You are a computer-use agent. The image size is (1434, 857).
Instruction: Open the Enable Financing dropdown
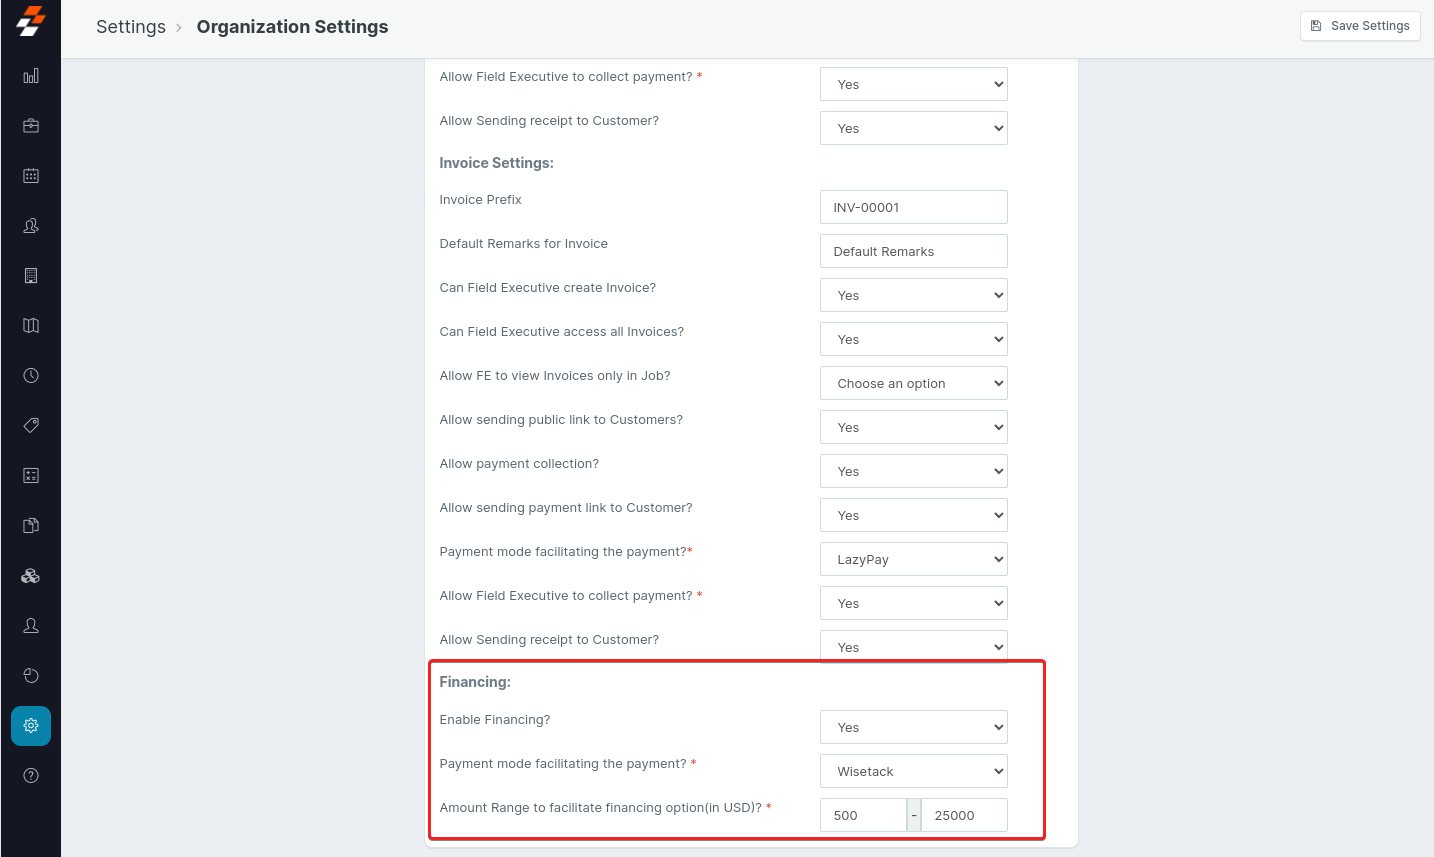[913, 727]
